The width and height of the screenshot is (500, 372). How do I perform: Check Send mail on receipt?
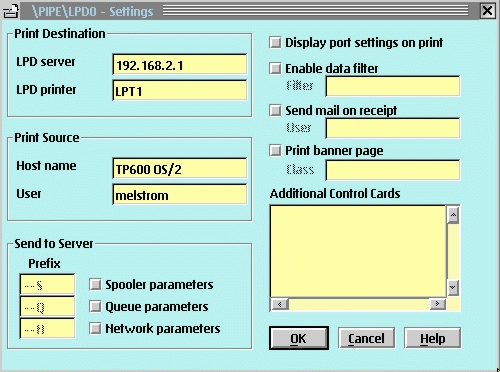tap(275, 110)
